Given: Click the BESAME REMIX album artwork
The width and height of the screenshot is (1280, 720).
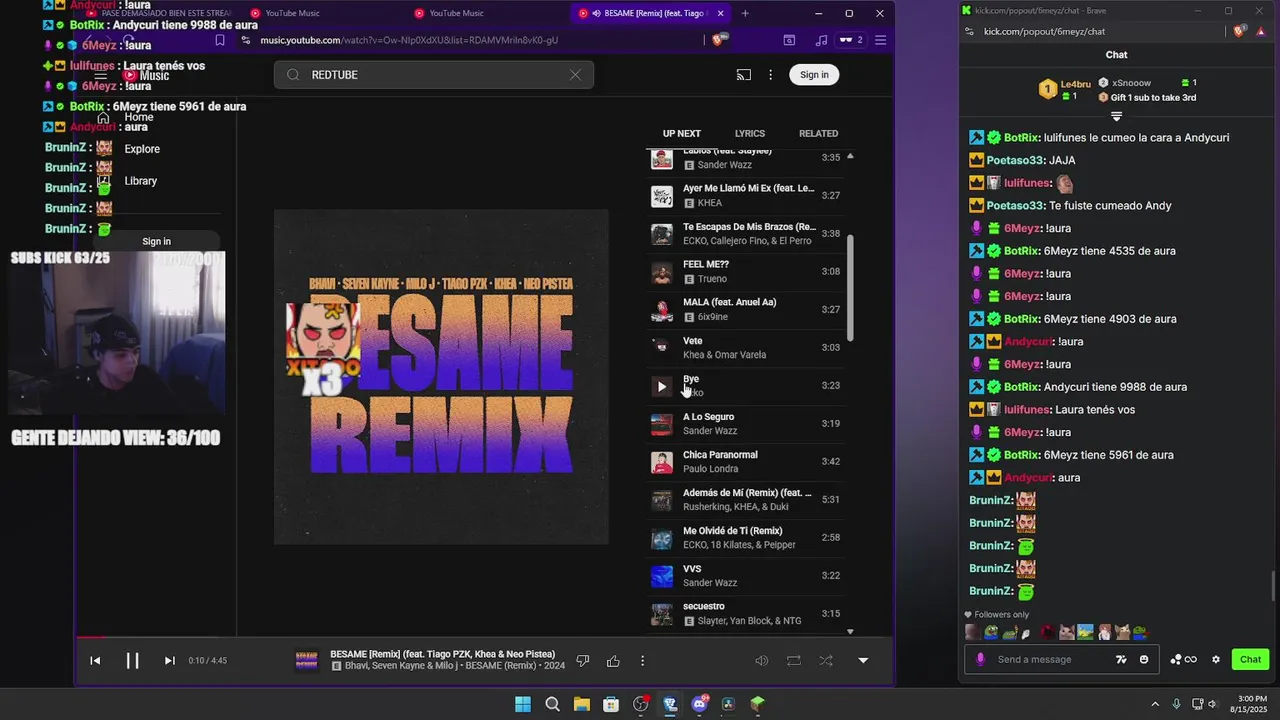Looking at the screenshot, I should 441,377.
